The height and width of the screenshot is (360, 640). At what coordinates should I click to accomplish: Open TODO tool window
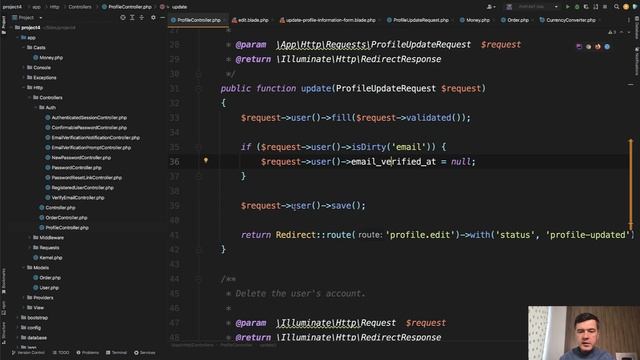click(x=61, y=353)
